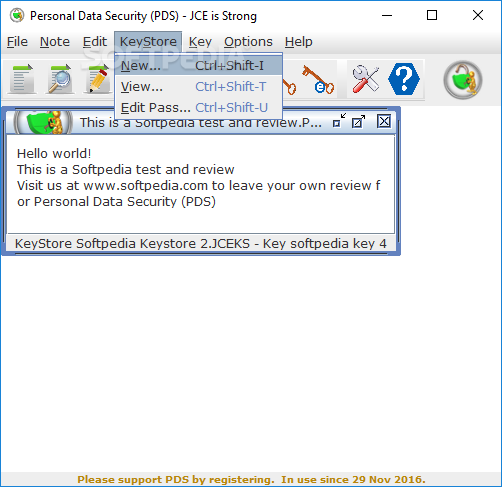This screenshot has height=487, width=502.
Task: Close the KeyStore menu in menu bar
Action: 148,42
